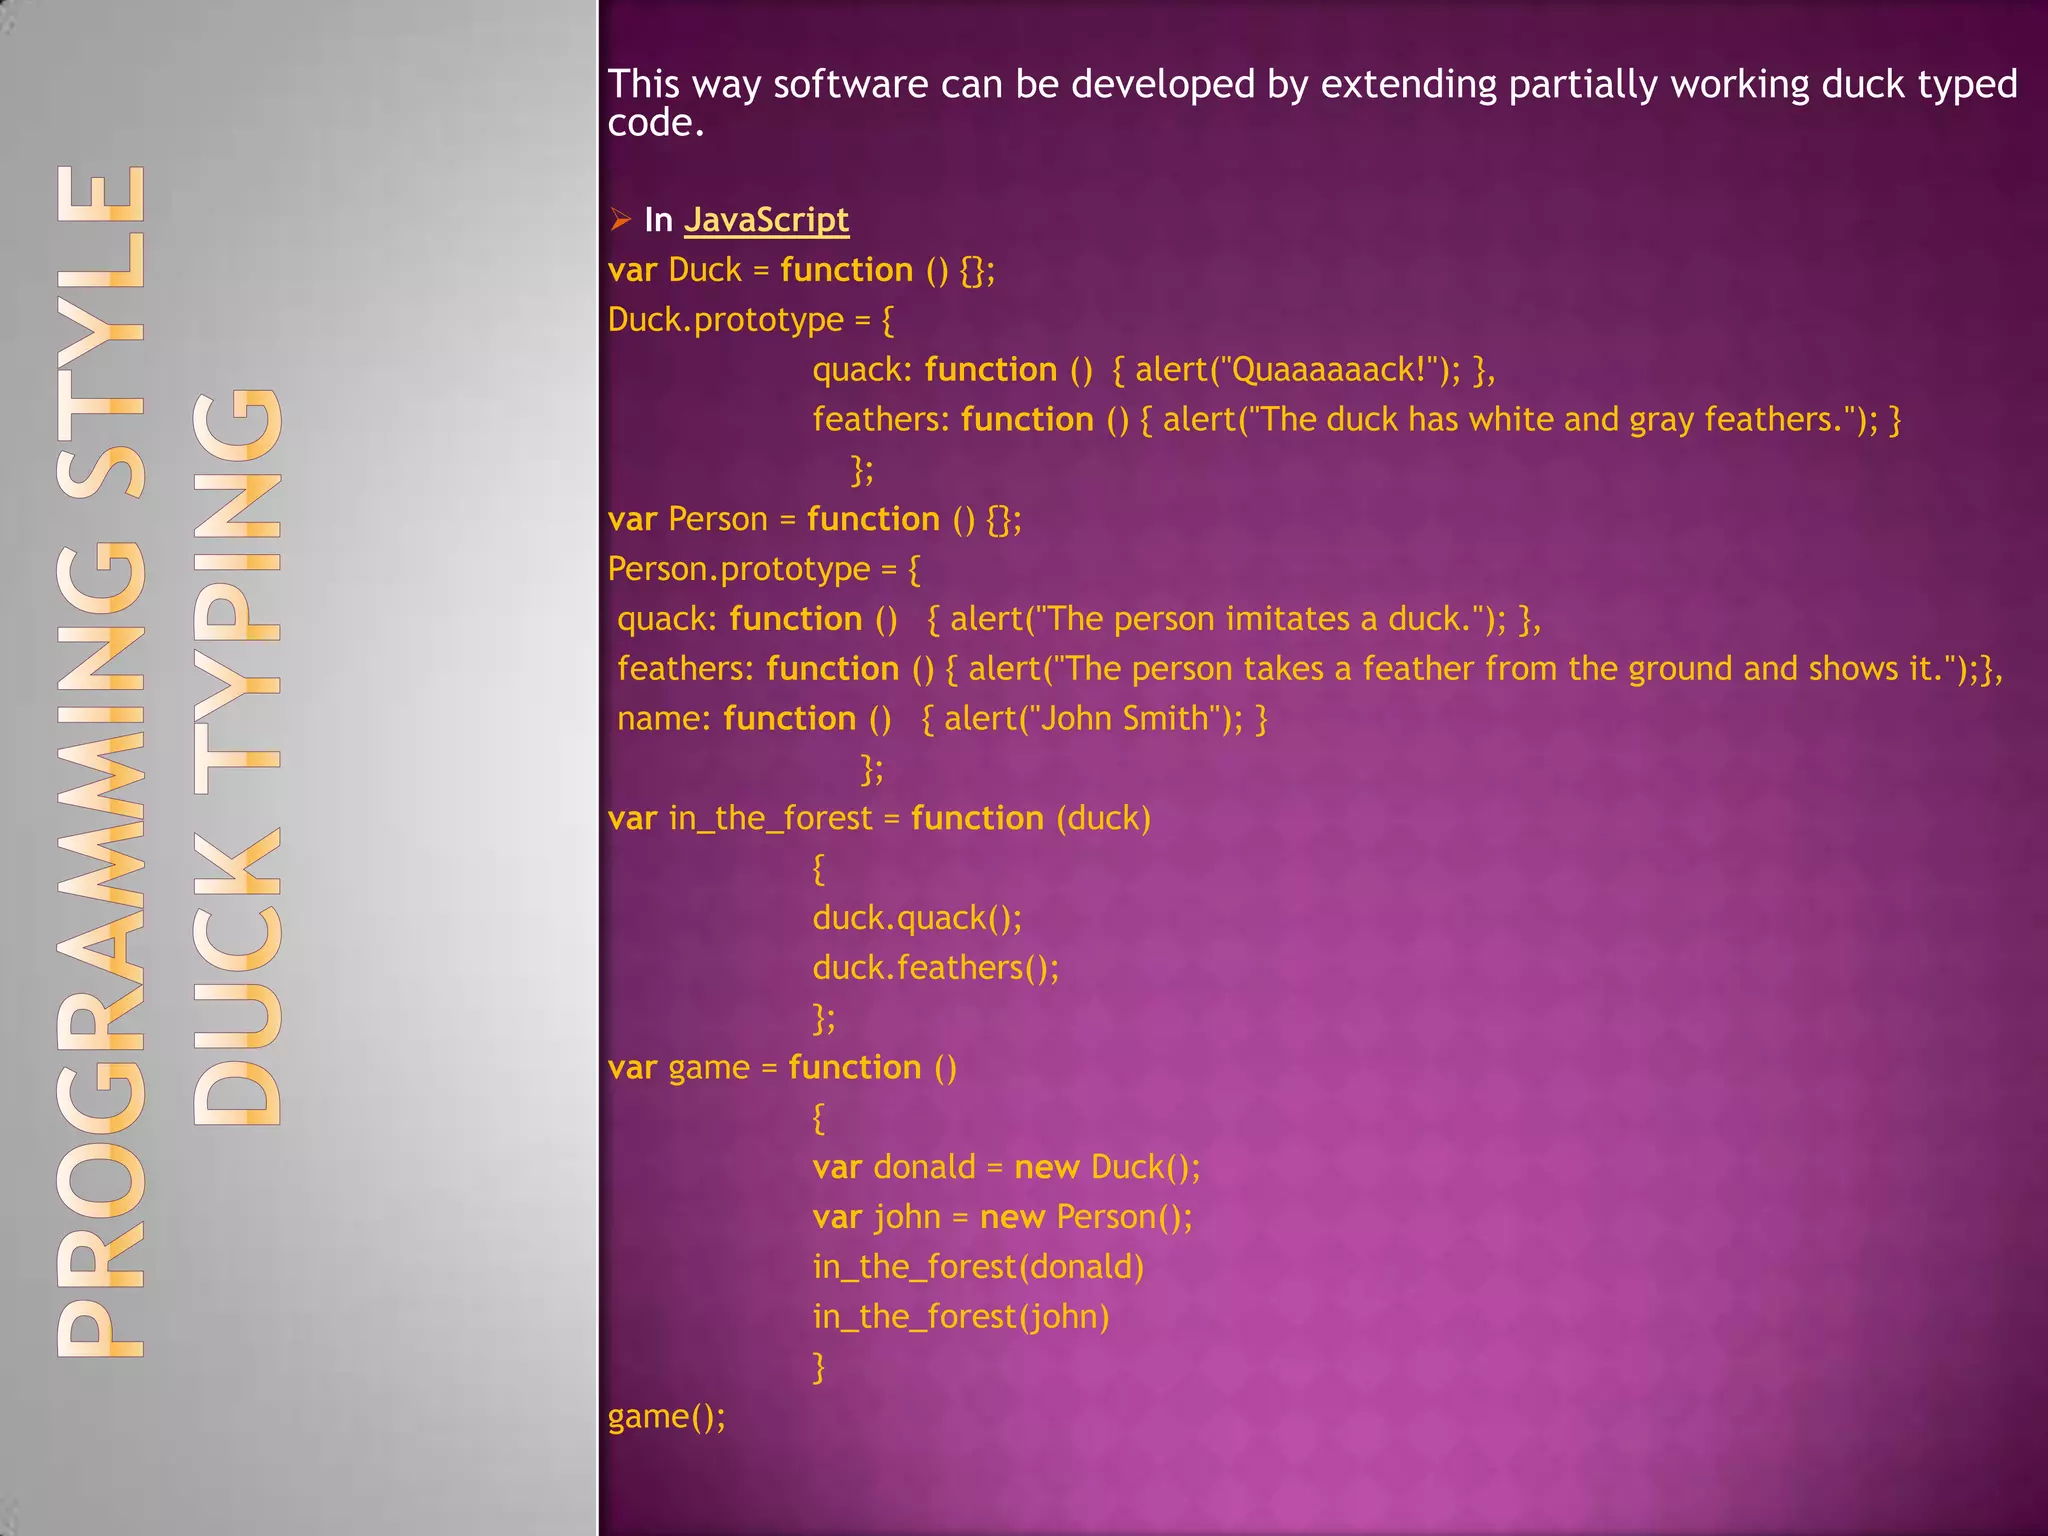Click 'var game = function ()' line
This screenshot has width=2048, height=1536.
click(782, 1068)
